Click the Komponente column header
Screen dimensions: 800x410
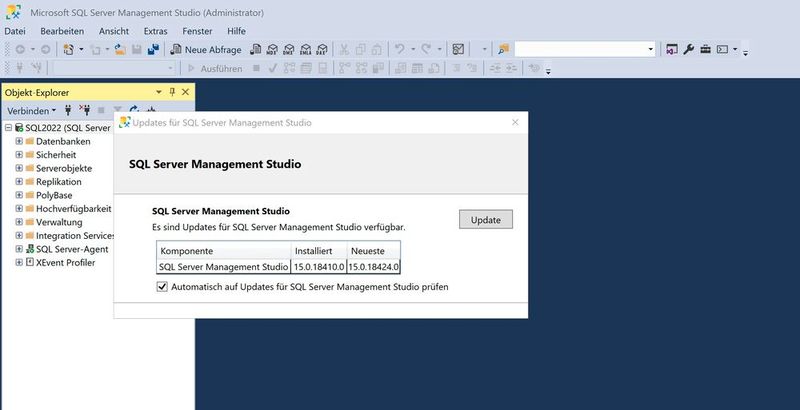223,251
